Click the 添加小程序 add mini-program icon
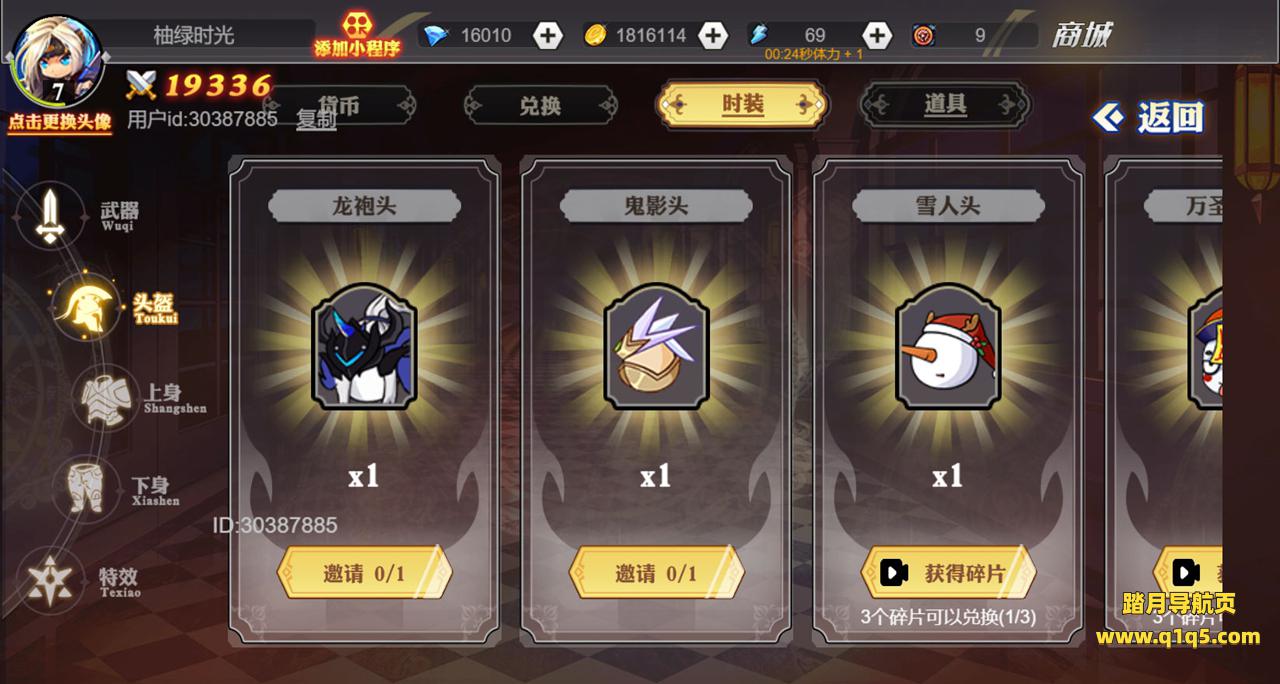The height and width of the screenshot is (684, 1280). click(358, 34)
